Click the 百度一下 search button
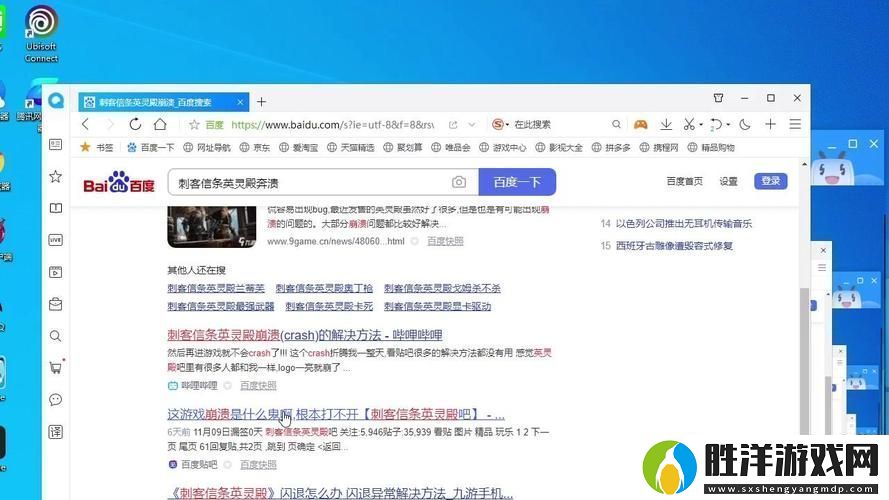 click(x=517, y=182)
